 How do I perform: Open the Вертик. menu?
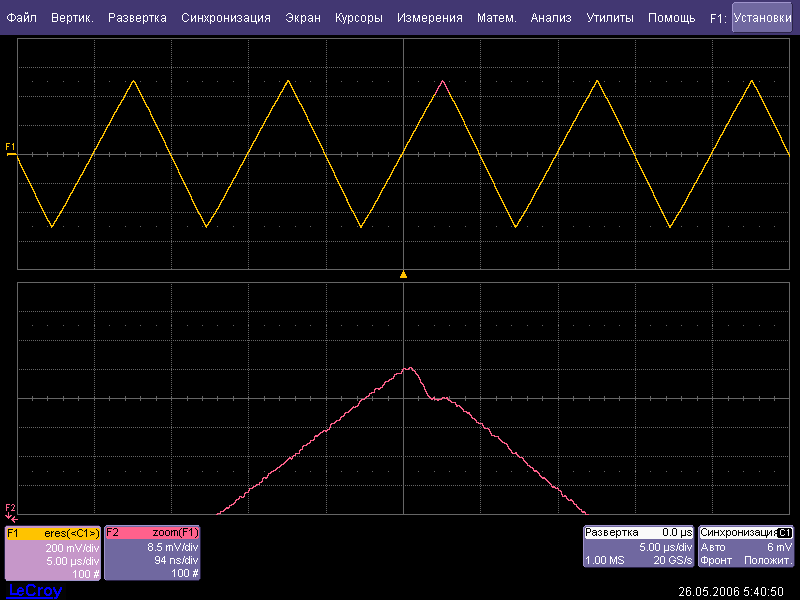(x=72, y=18)
